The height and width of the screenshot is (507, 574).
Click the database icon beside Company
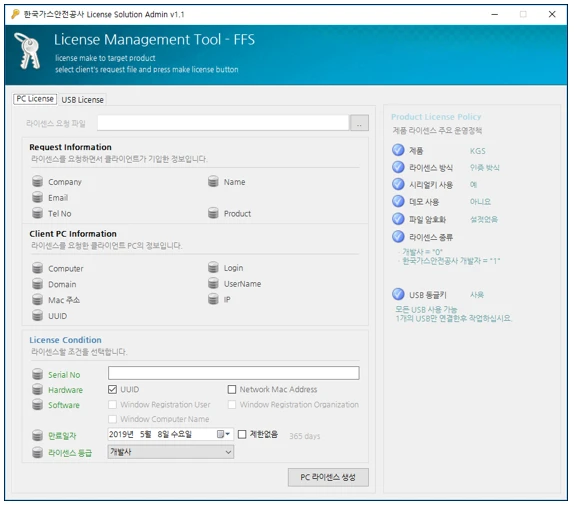[38, 181]
